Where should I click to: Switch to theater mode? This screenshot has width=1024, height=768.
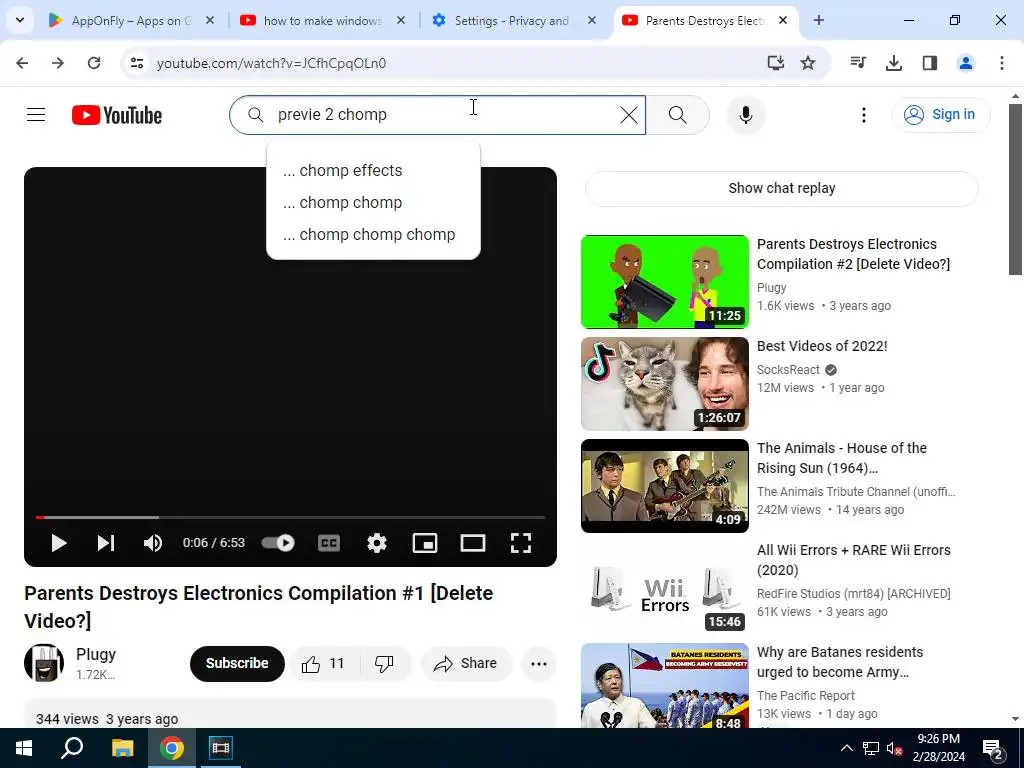tap(473, 543)
